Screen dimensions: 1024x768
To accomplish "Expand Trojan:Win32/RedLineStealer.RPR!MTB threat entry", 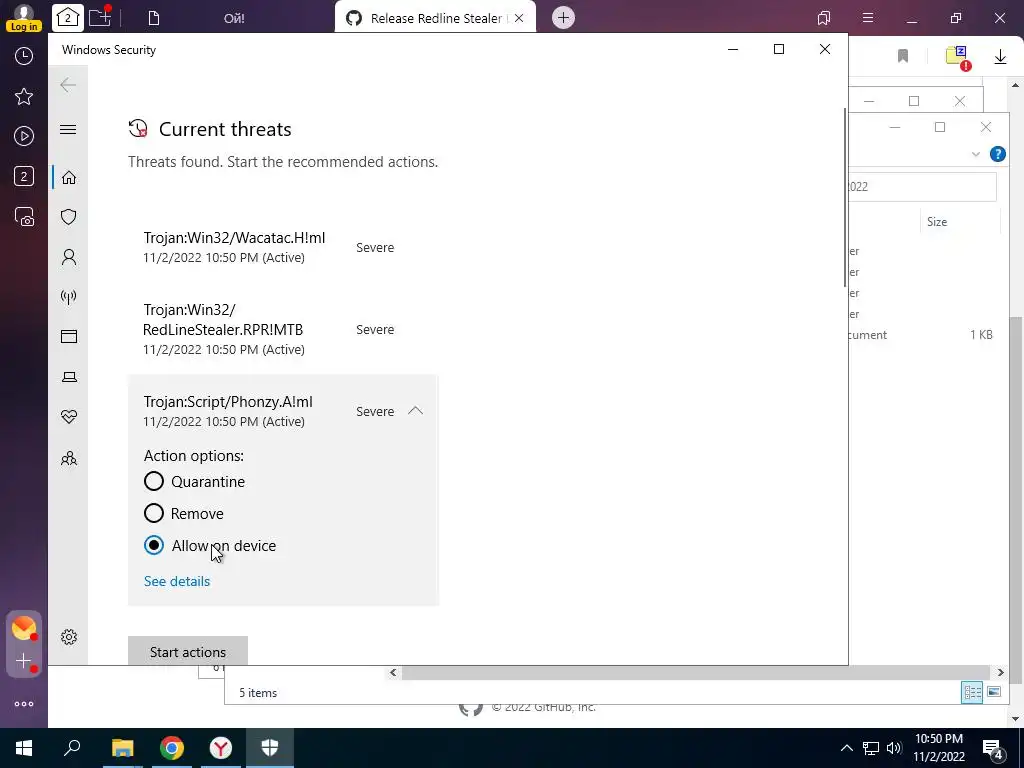I will pos(283,329).
